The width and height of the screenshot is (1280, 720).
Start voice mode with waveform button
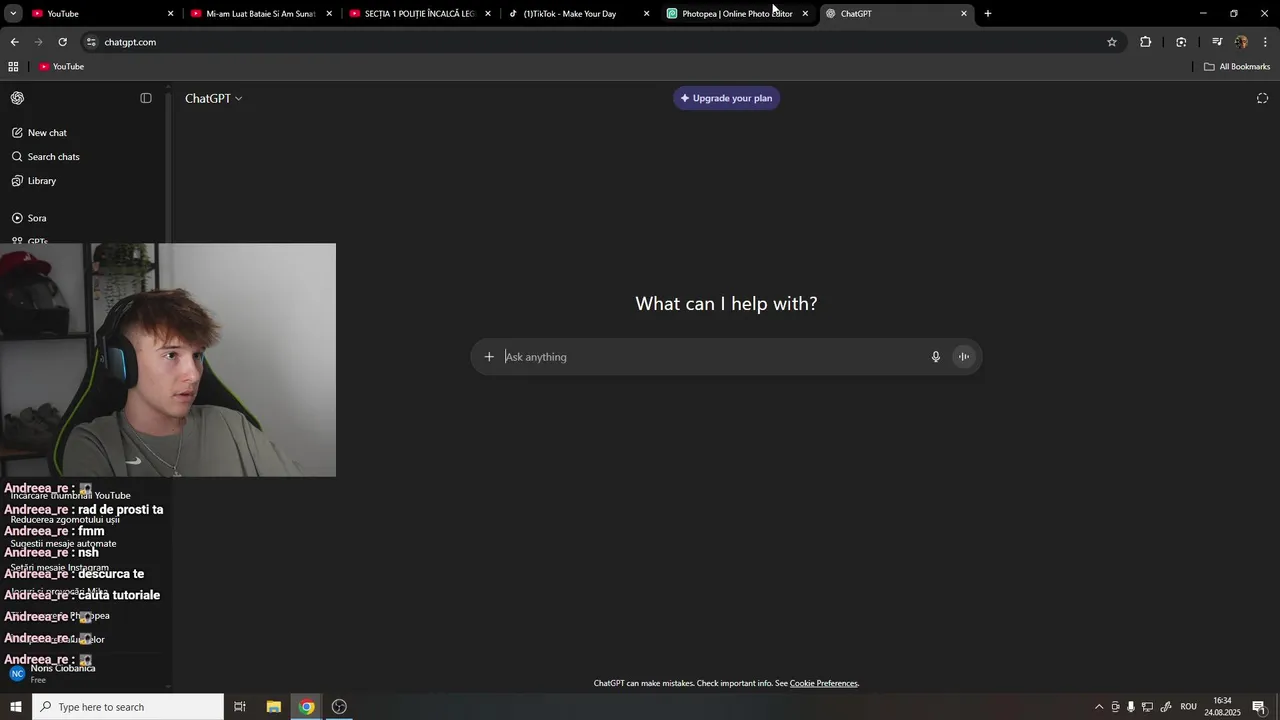[x=964, y=357]
